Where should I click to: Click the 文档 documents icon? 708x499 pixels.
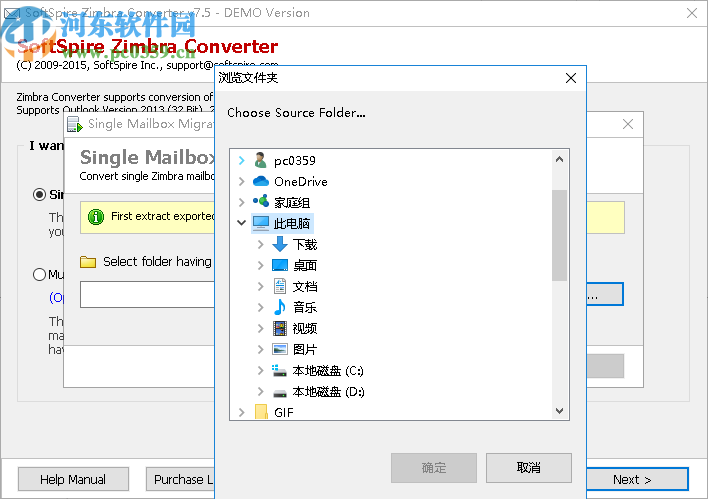pyautogui.click(x=280, y=286)
